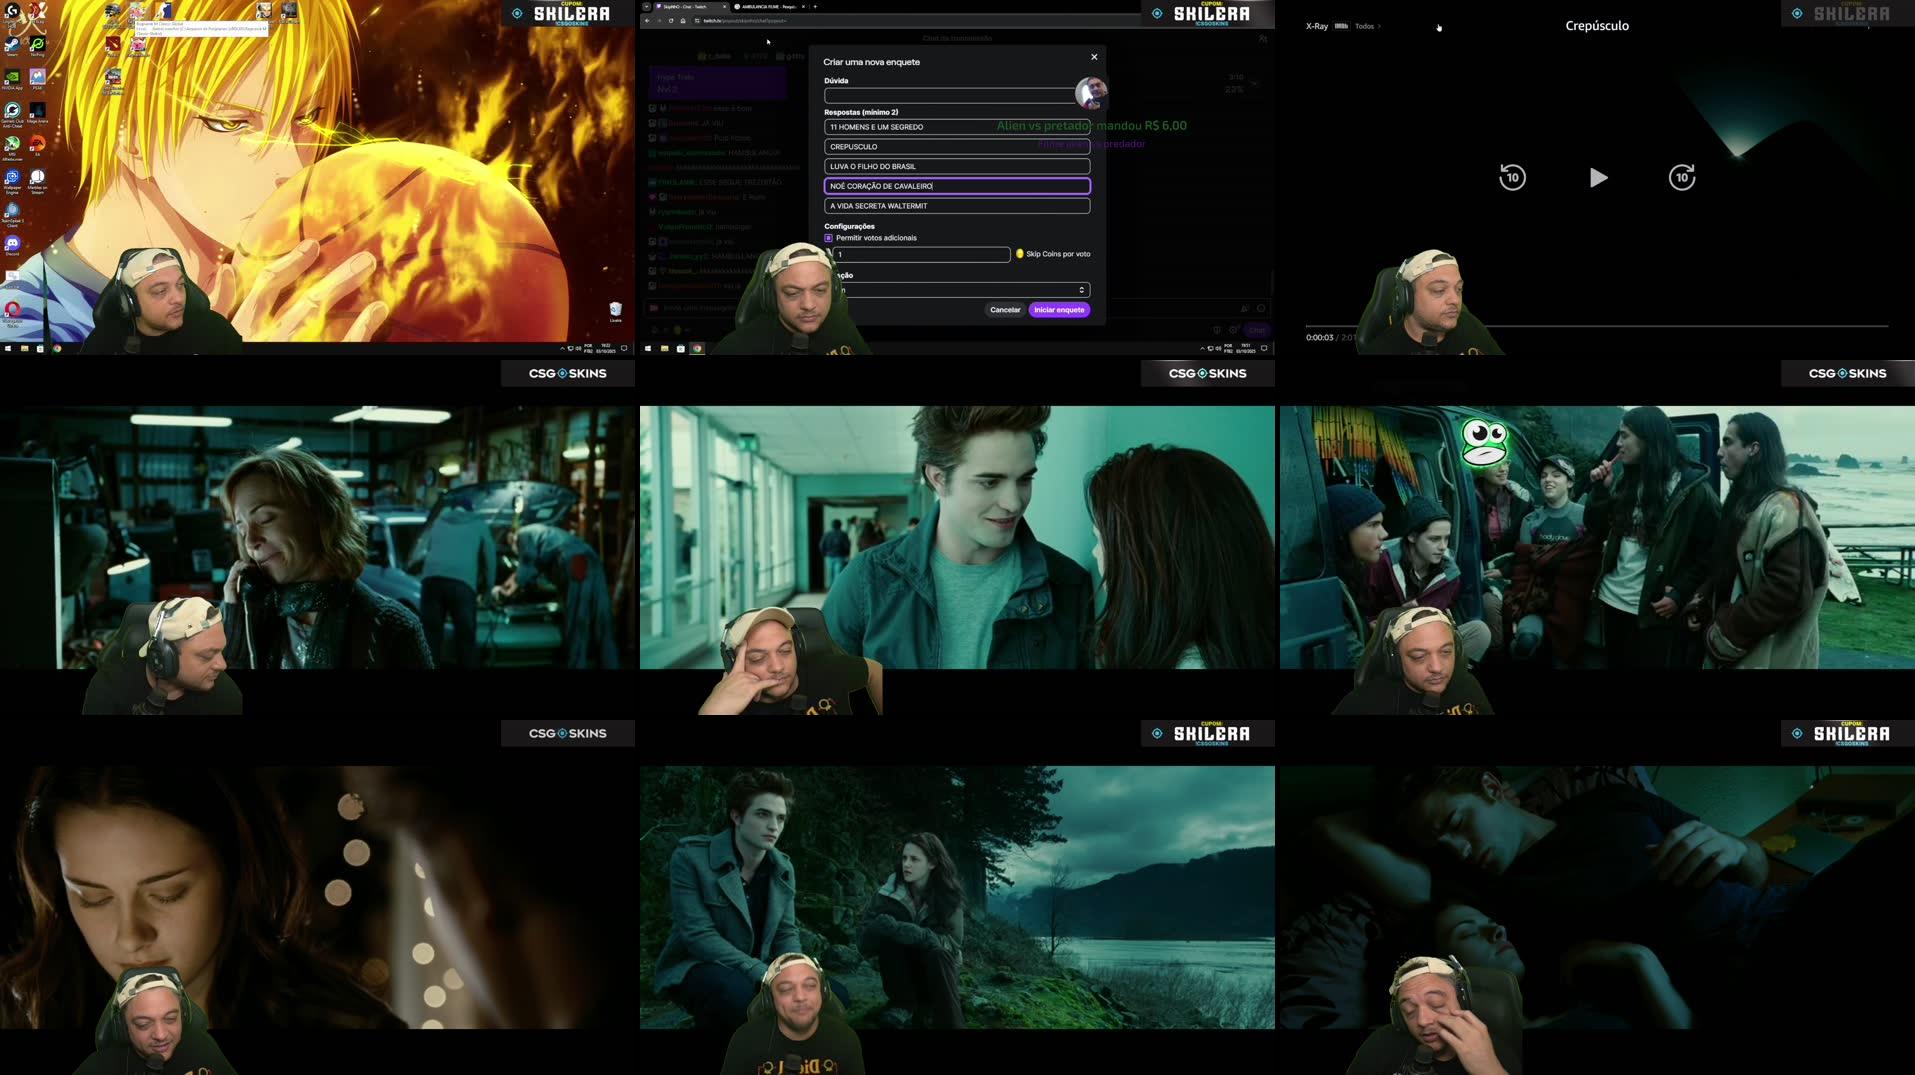Open the Recycle Bin on the desktop
Screen dimensions: 1915x1075
pos(615,310)
